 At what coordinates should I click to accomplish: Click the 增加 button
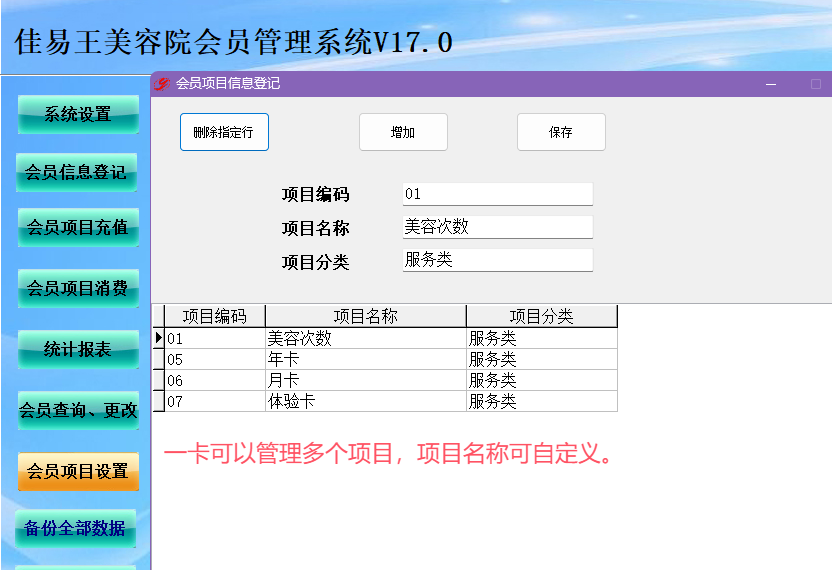click(x=403, y=132)
